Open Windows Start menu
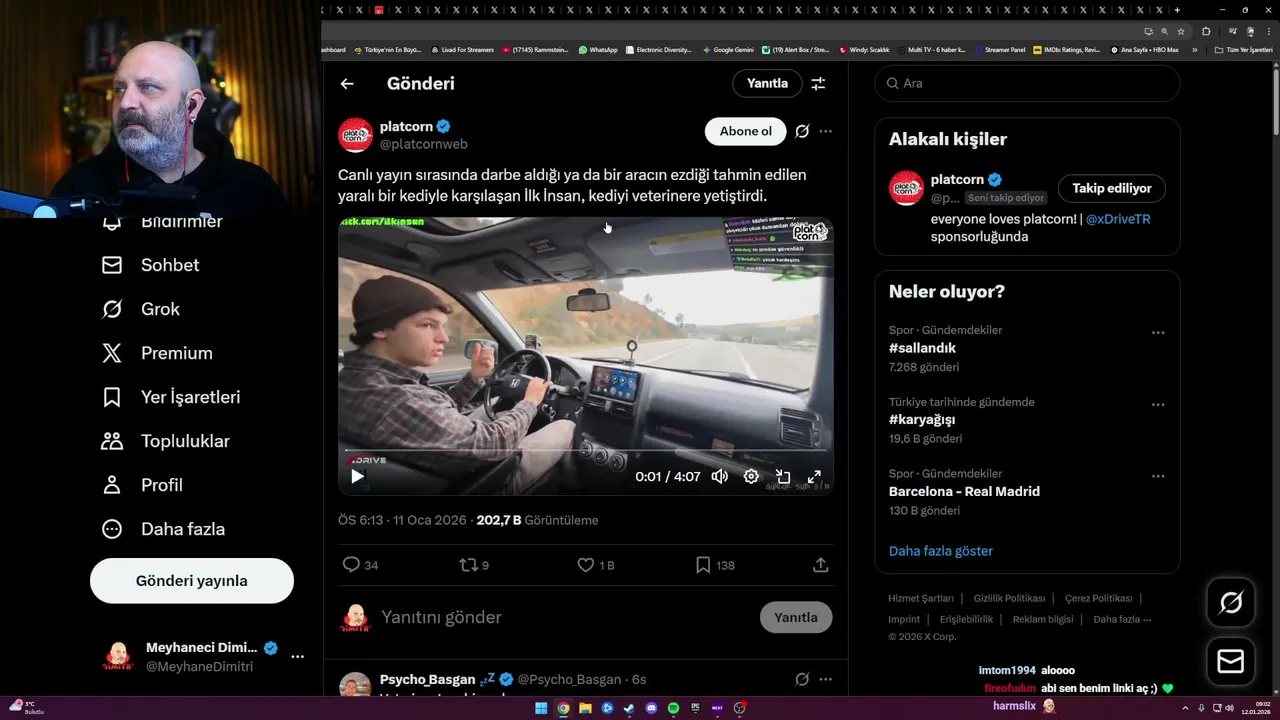 tap(541, 708)
